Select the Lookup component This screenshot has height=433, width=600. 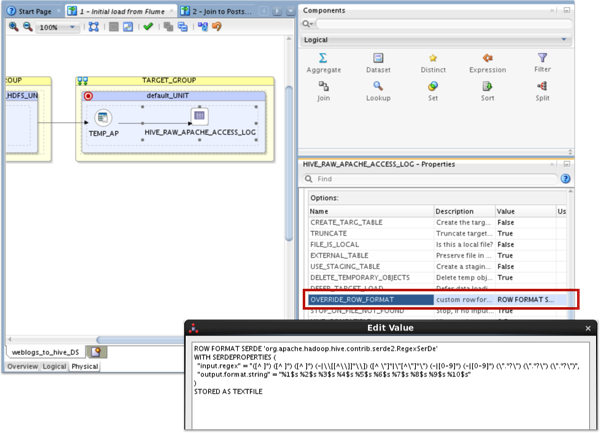[378, 91]
